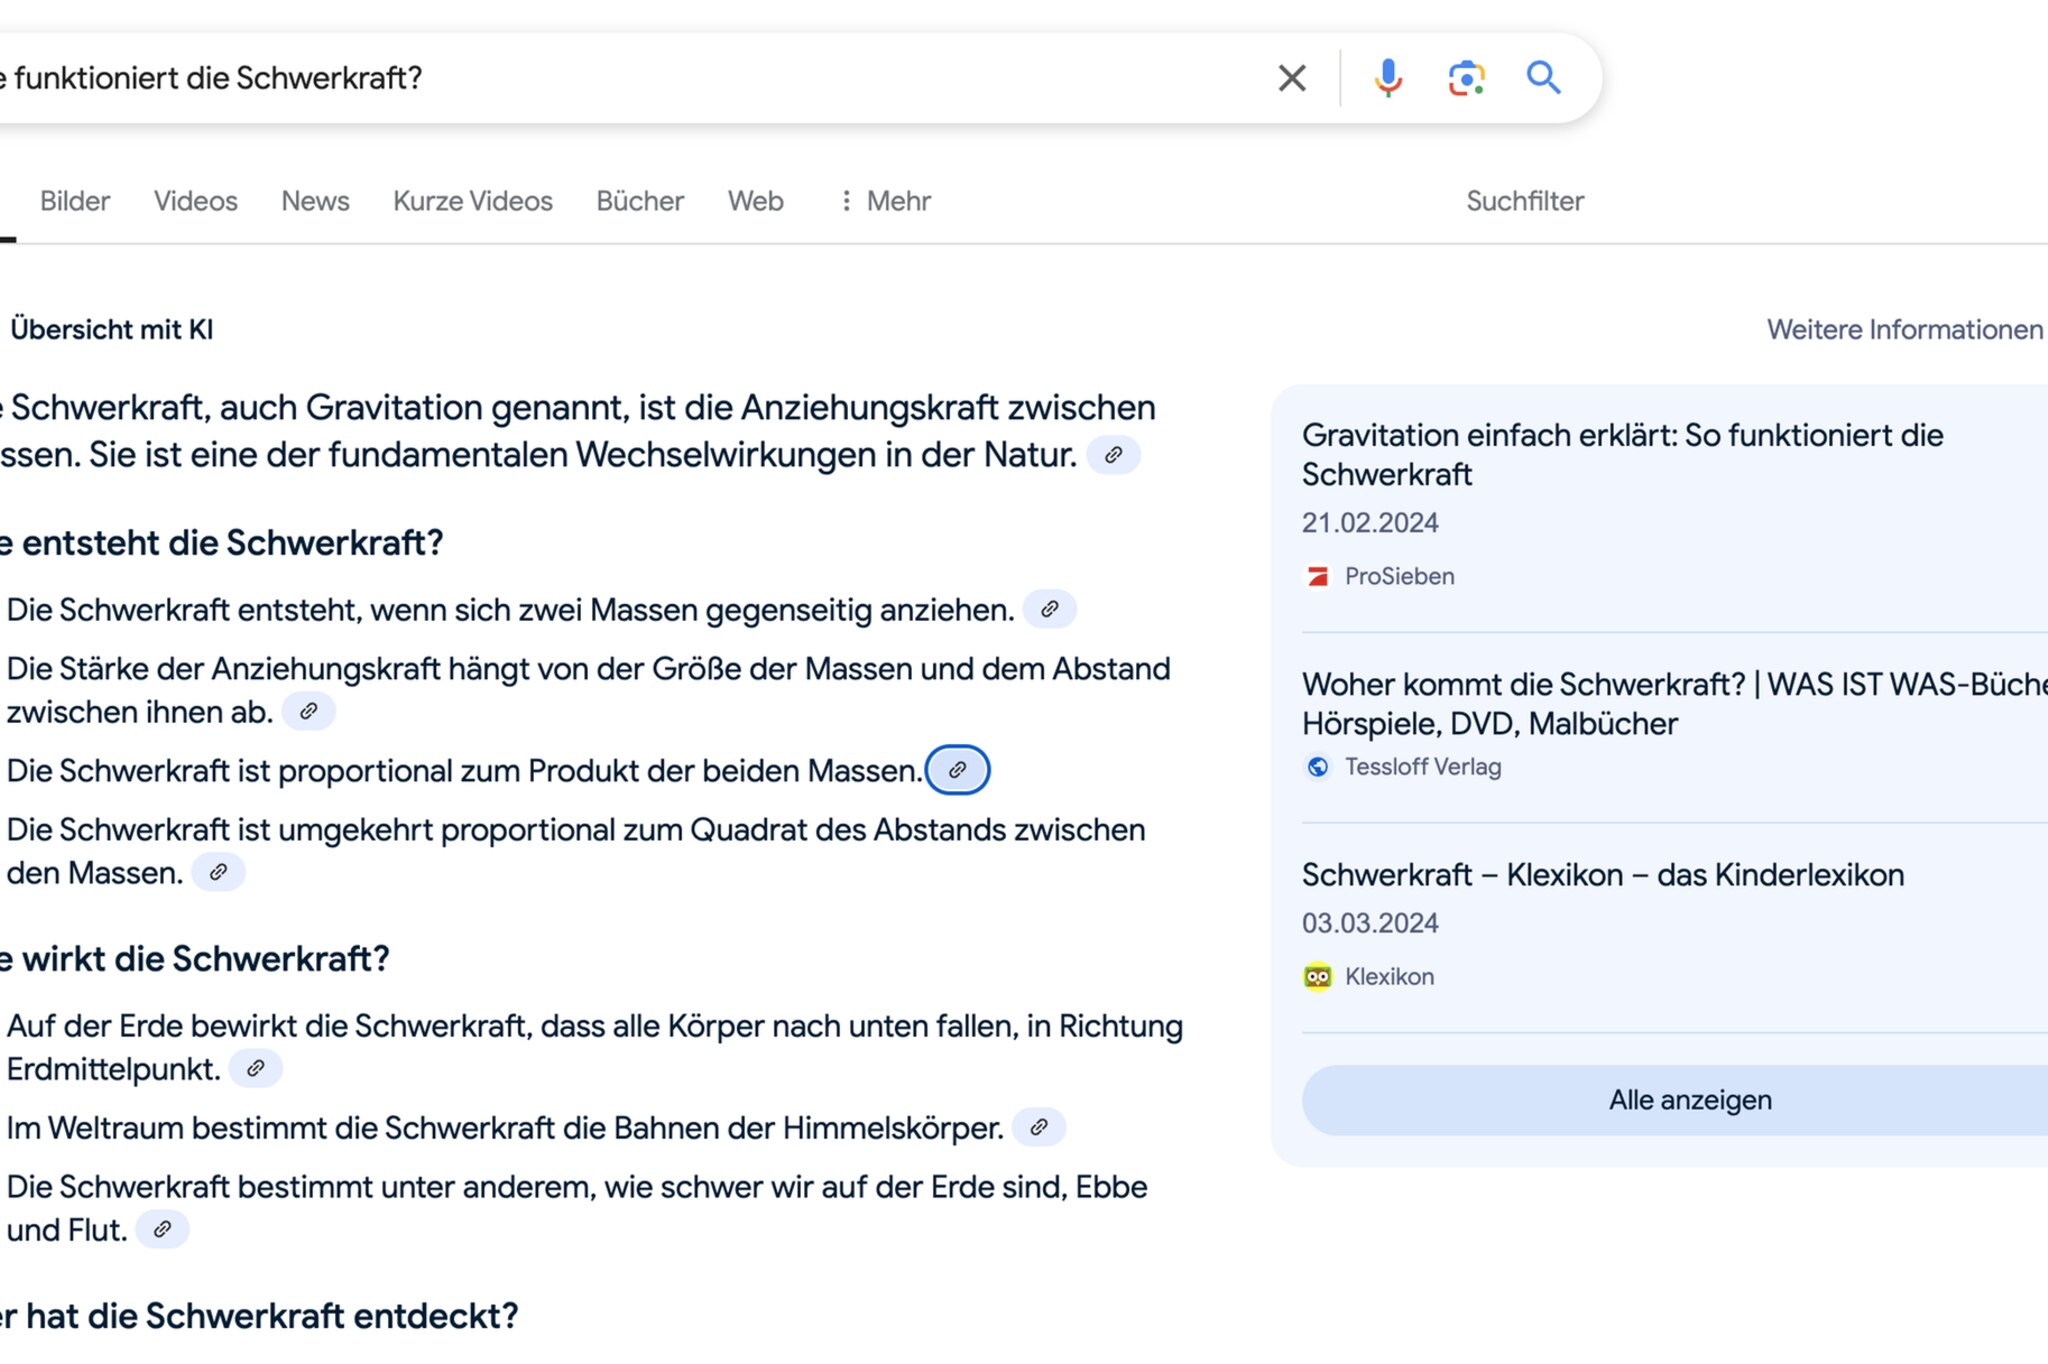
Task: Open source link icon after 'Erdmittelpunkt.'
Action: [255, 1068]
